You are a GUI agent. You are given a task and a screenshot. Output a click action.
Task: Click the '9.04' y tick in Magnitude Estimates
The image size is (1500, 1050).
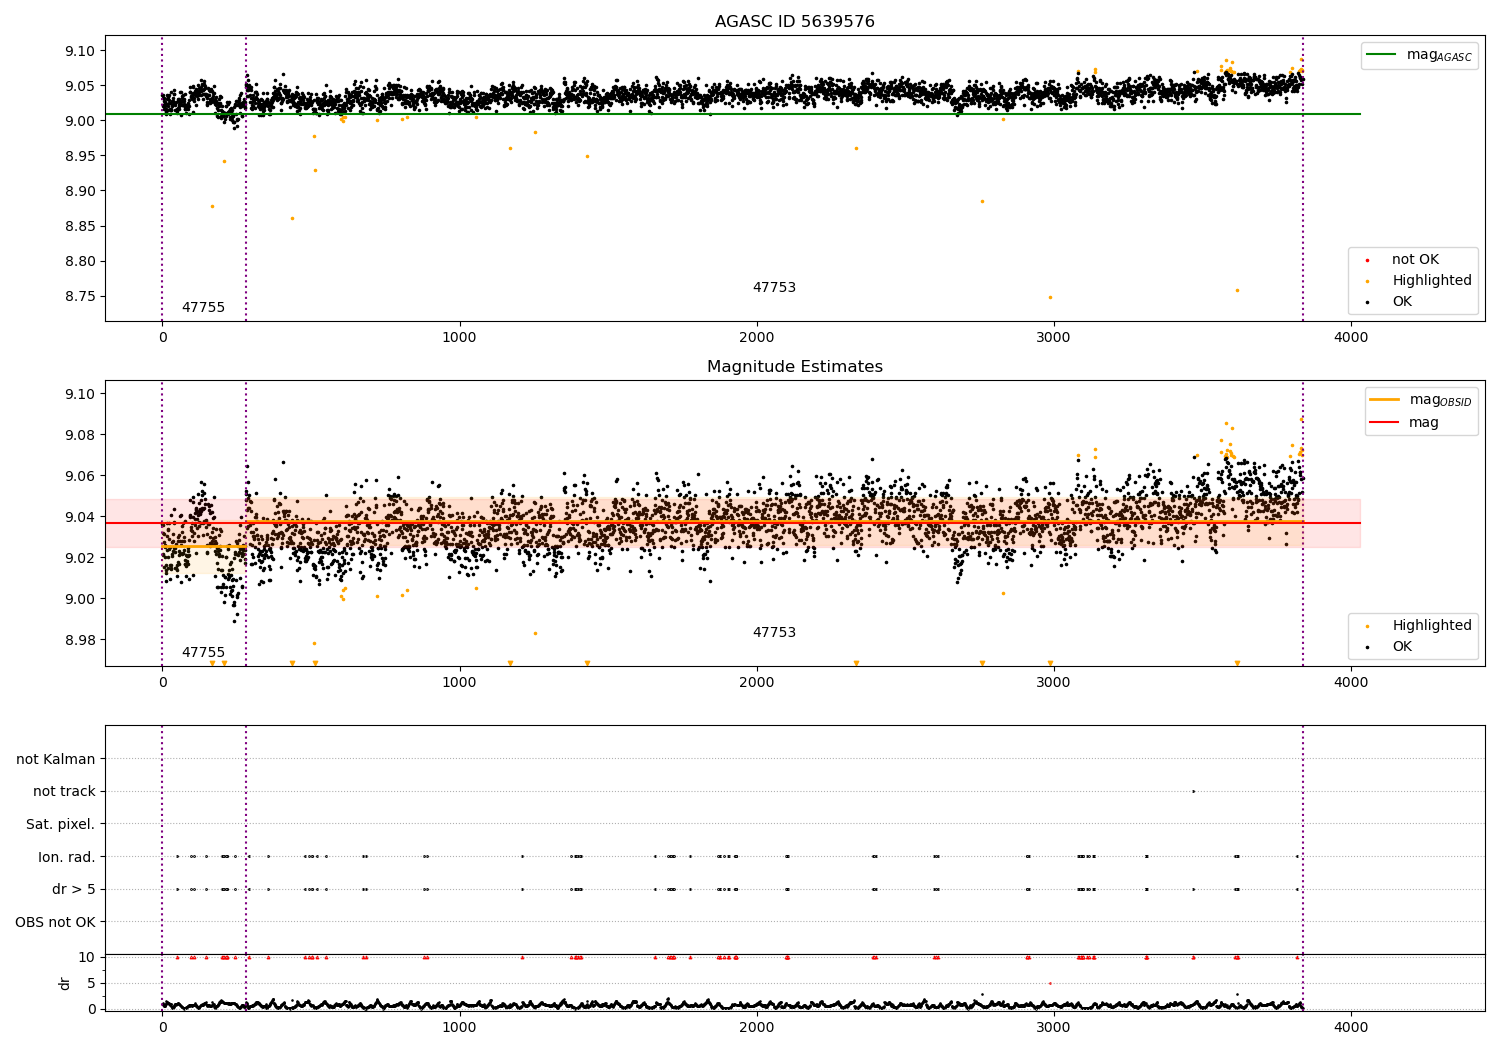[x=79, y=517]
